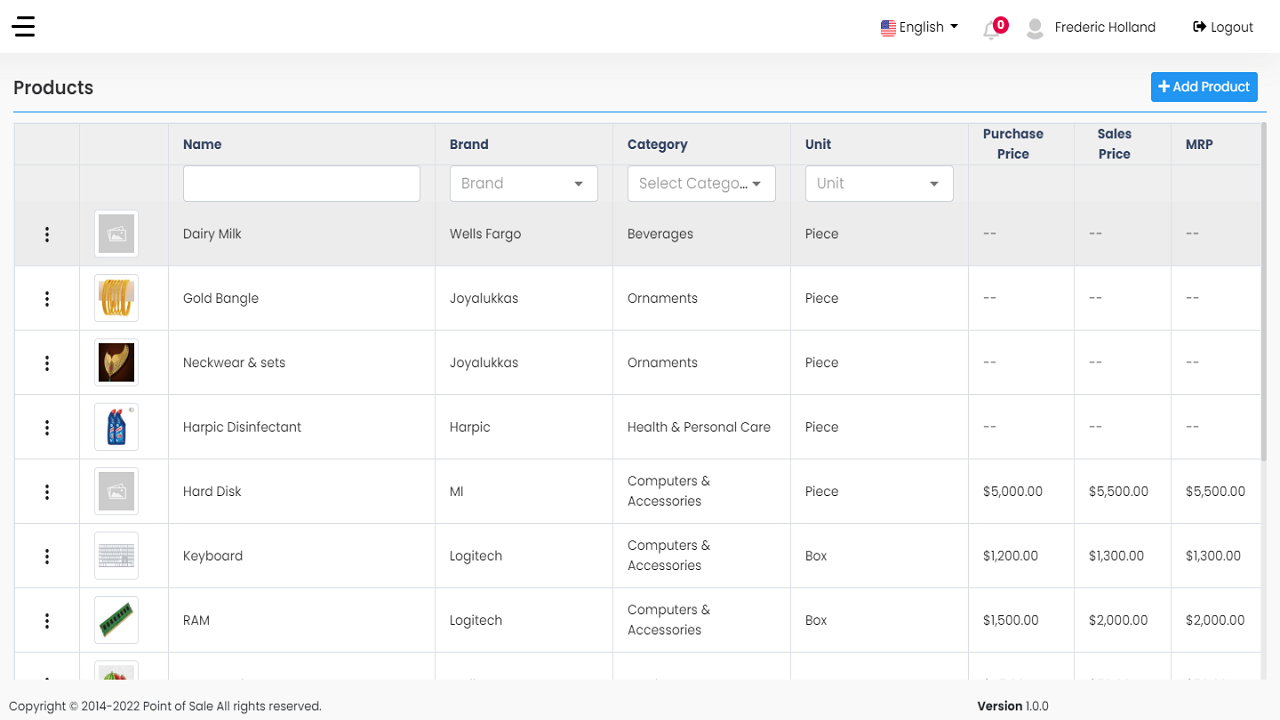Click the Gold Bangle product thumbnail

[116, 298]
